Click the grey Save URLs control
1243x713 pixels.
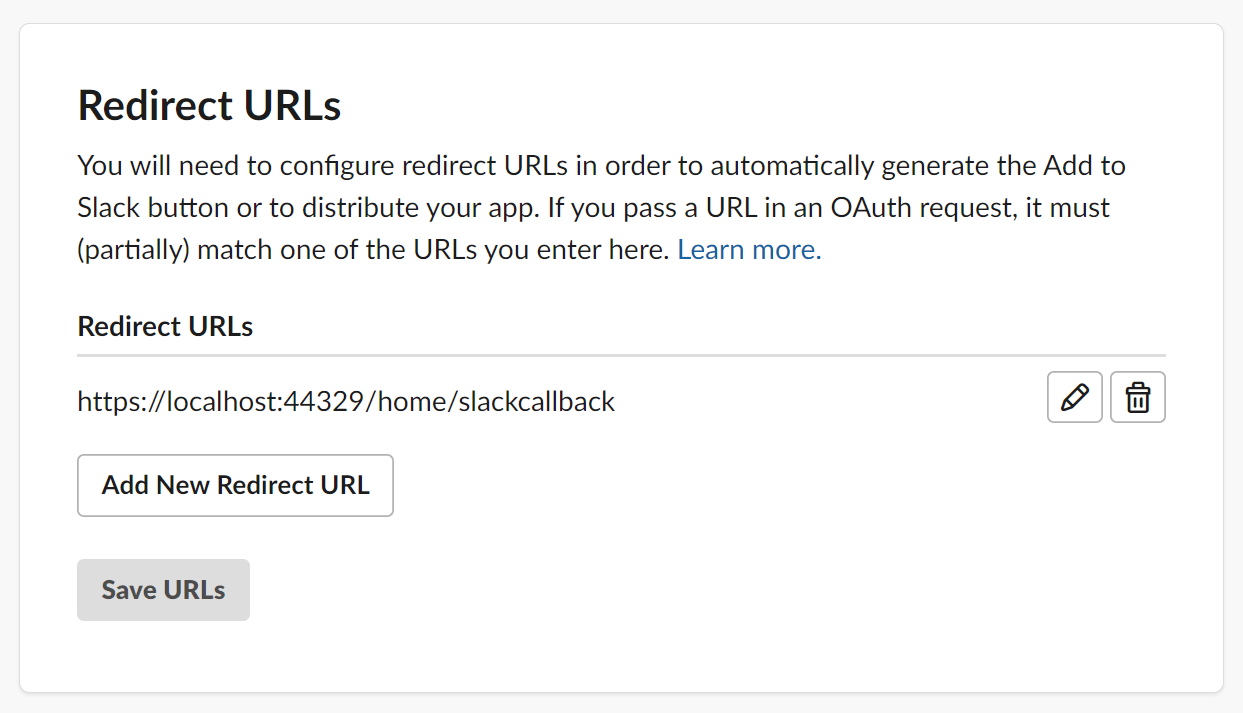tap(163, 589)
